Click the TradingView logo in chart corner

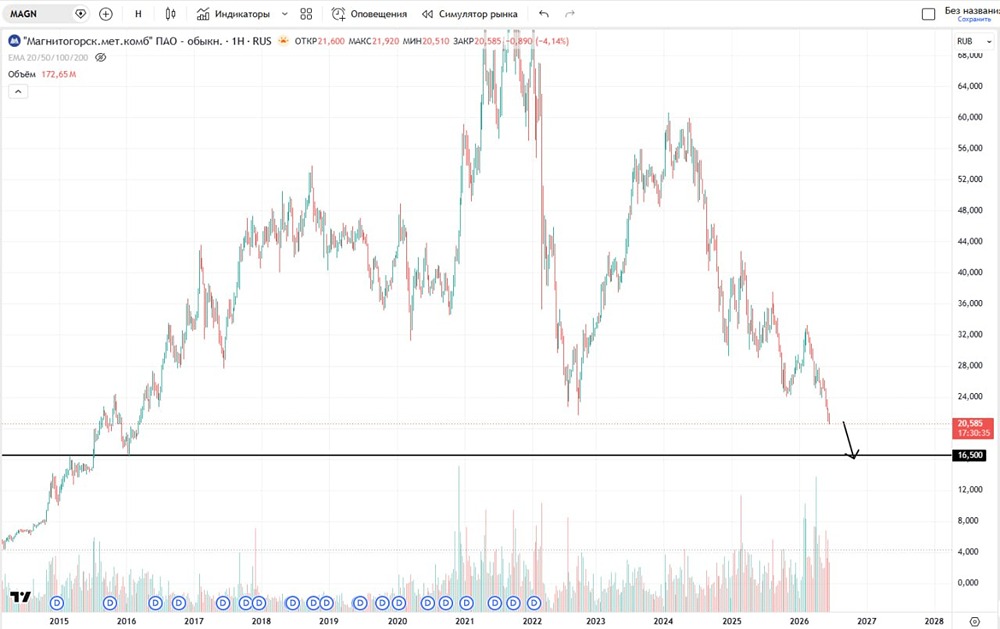(20, 597)
